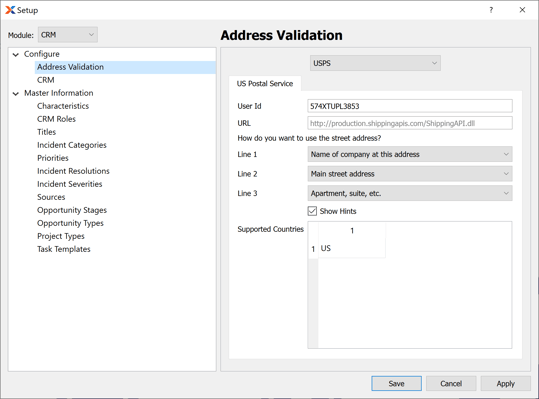Click row header 1 in Supported Countries
The height and width of the screenshot is (399, 539).
point(313,248)
